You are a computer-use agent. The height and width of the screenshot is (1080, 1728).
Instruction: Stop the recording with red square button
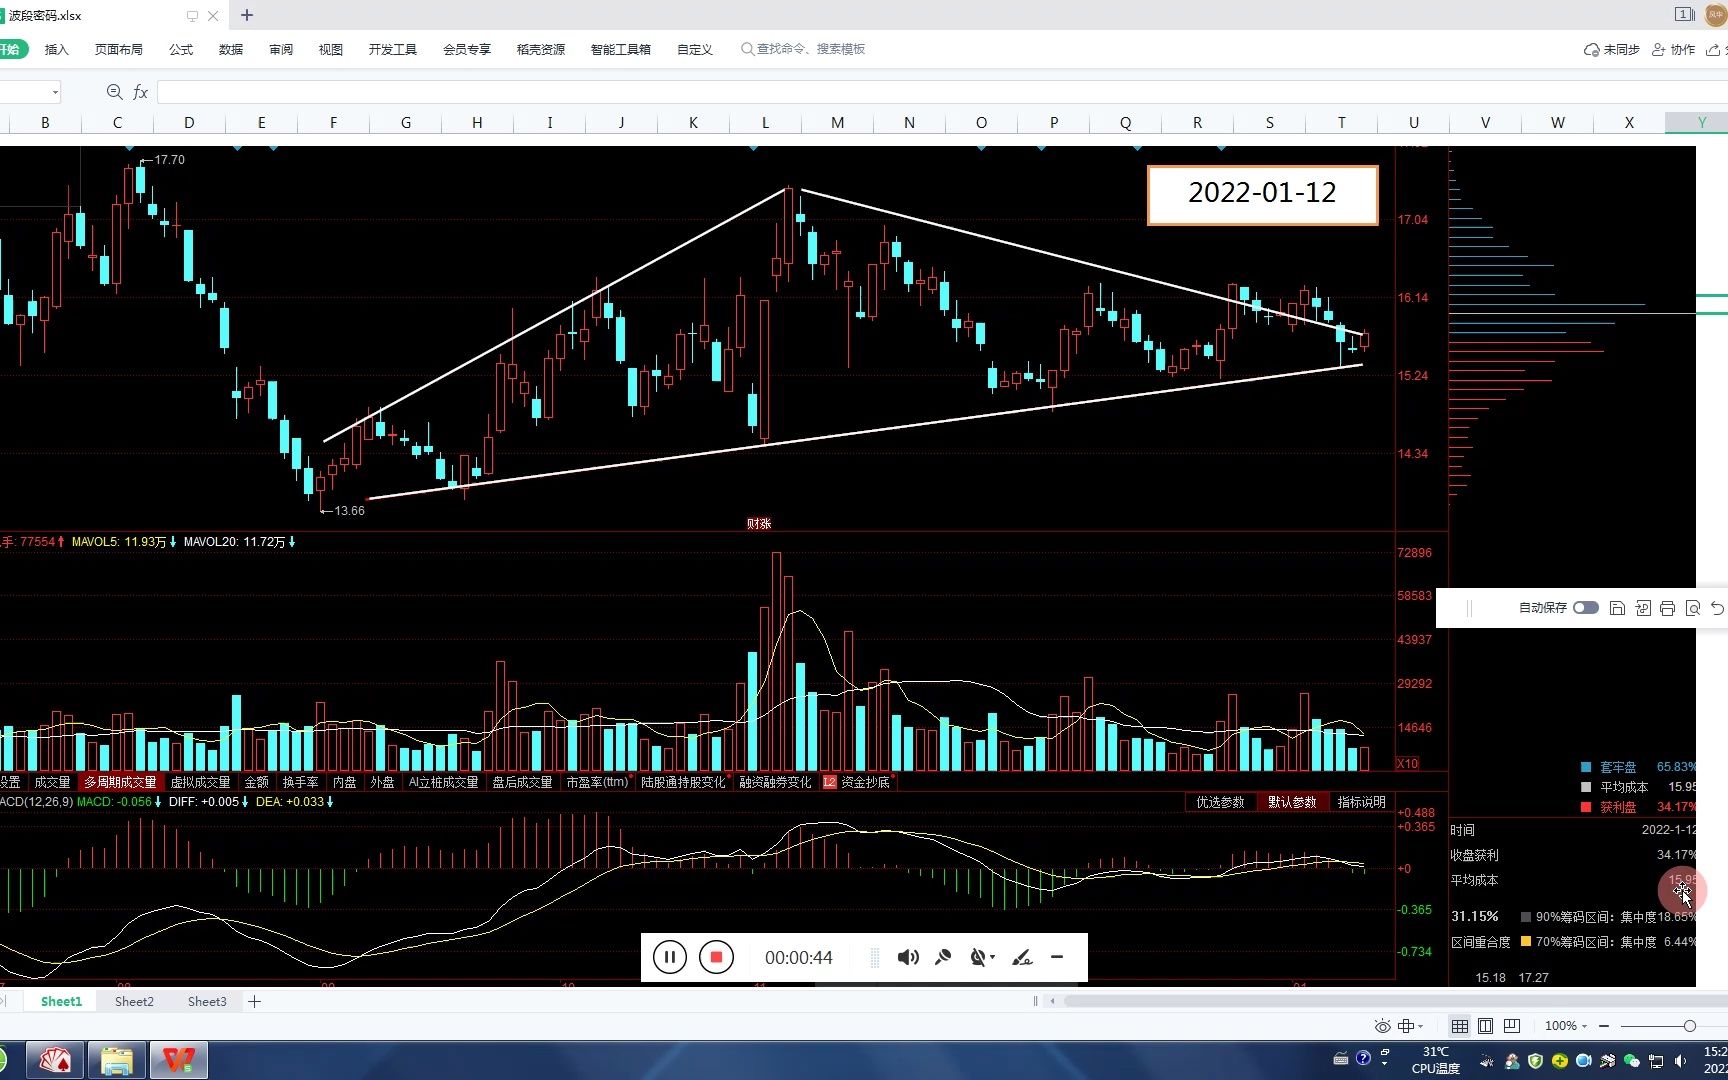point(716,957)
